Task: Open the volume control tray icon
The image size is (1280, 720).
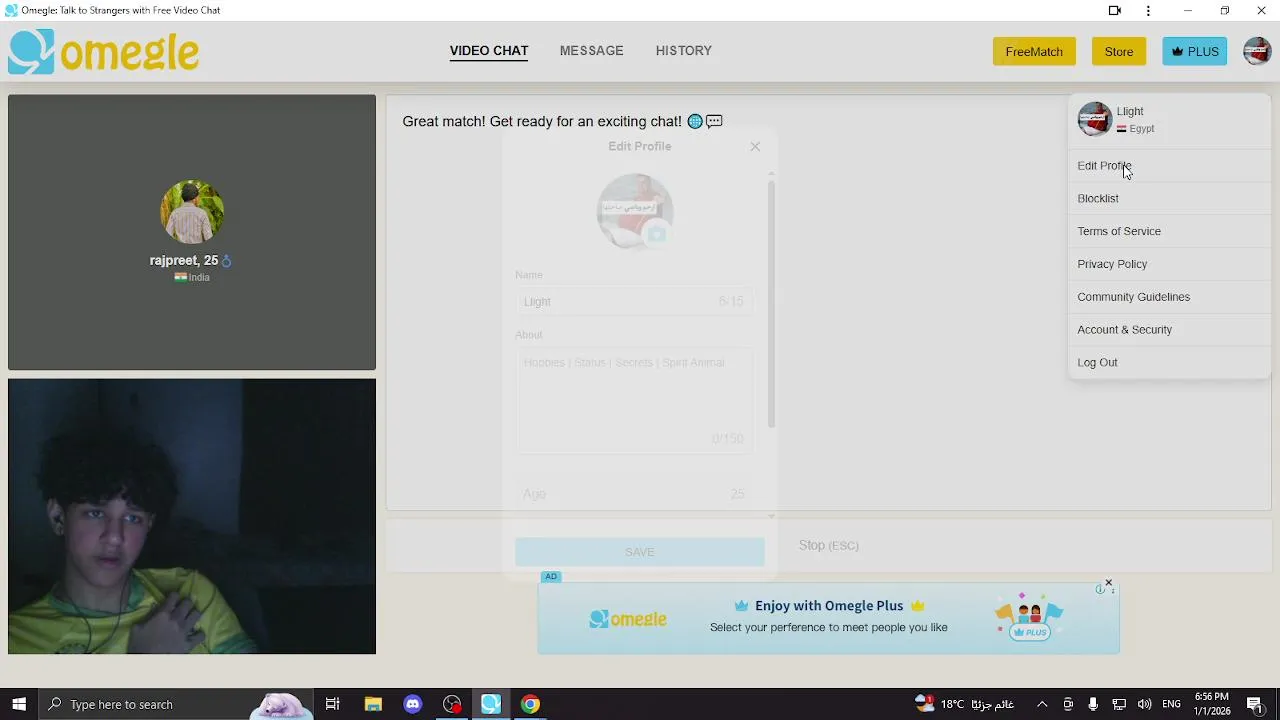Action: (x=1144, y=704)
